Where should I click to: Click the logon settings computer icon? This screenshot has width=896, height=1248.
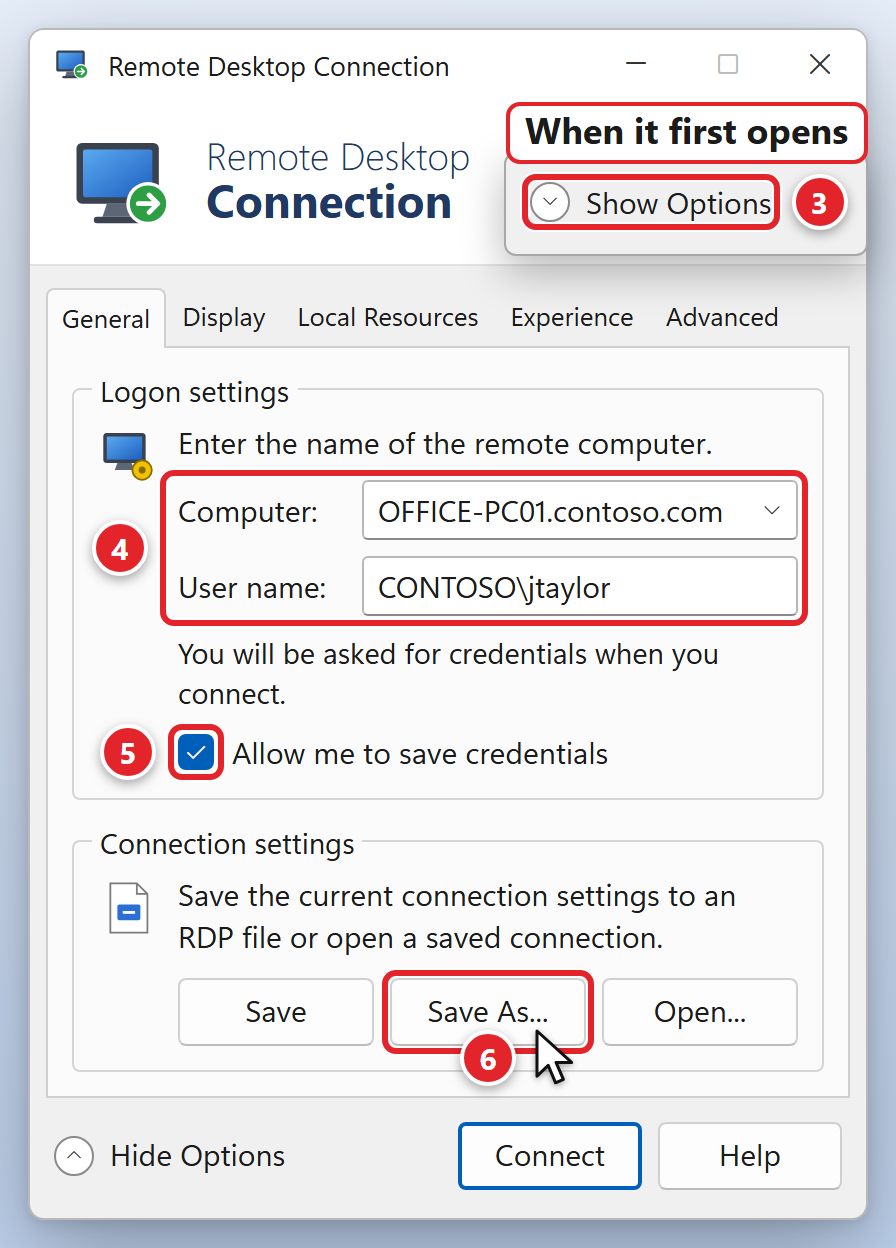point(127,456)
